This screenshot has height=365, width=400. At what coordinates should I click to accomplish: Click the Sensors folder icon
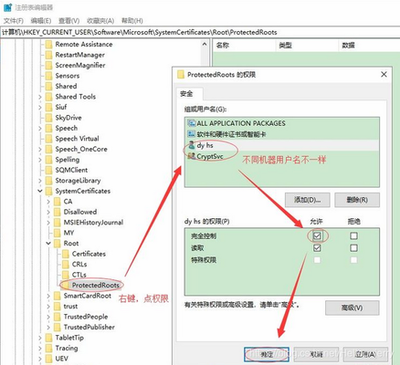(x=49, y=76)
